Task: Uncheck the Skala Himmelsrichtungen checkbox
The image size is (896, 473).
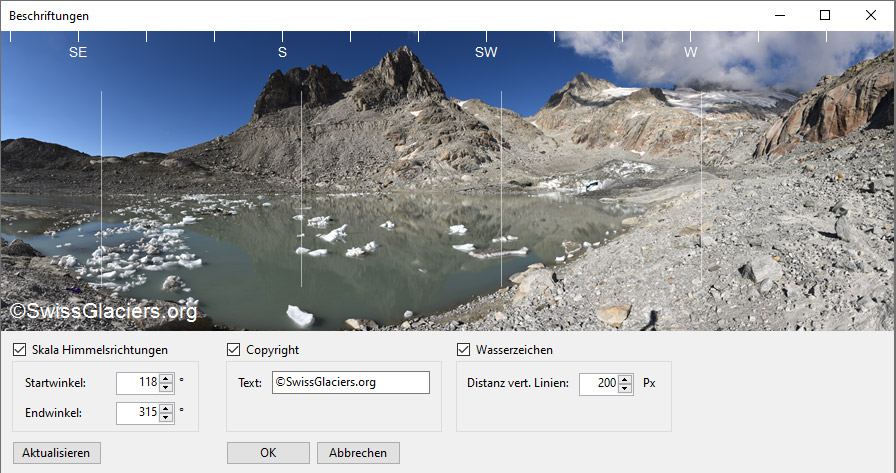Action: click(x=19, y=350)
